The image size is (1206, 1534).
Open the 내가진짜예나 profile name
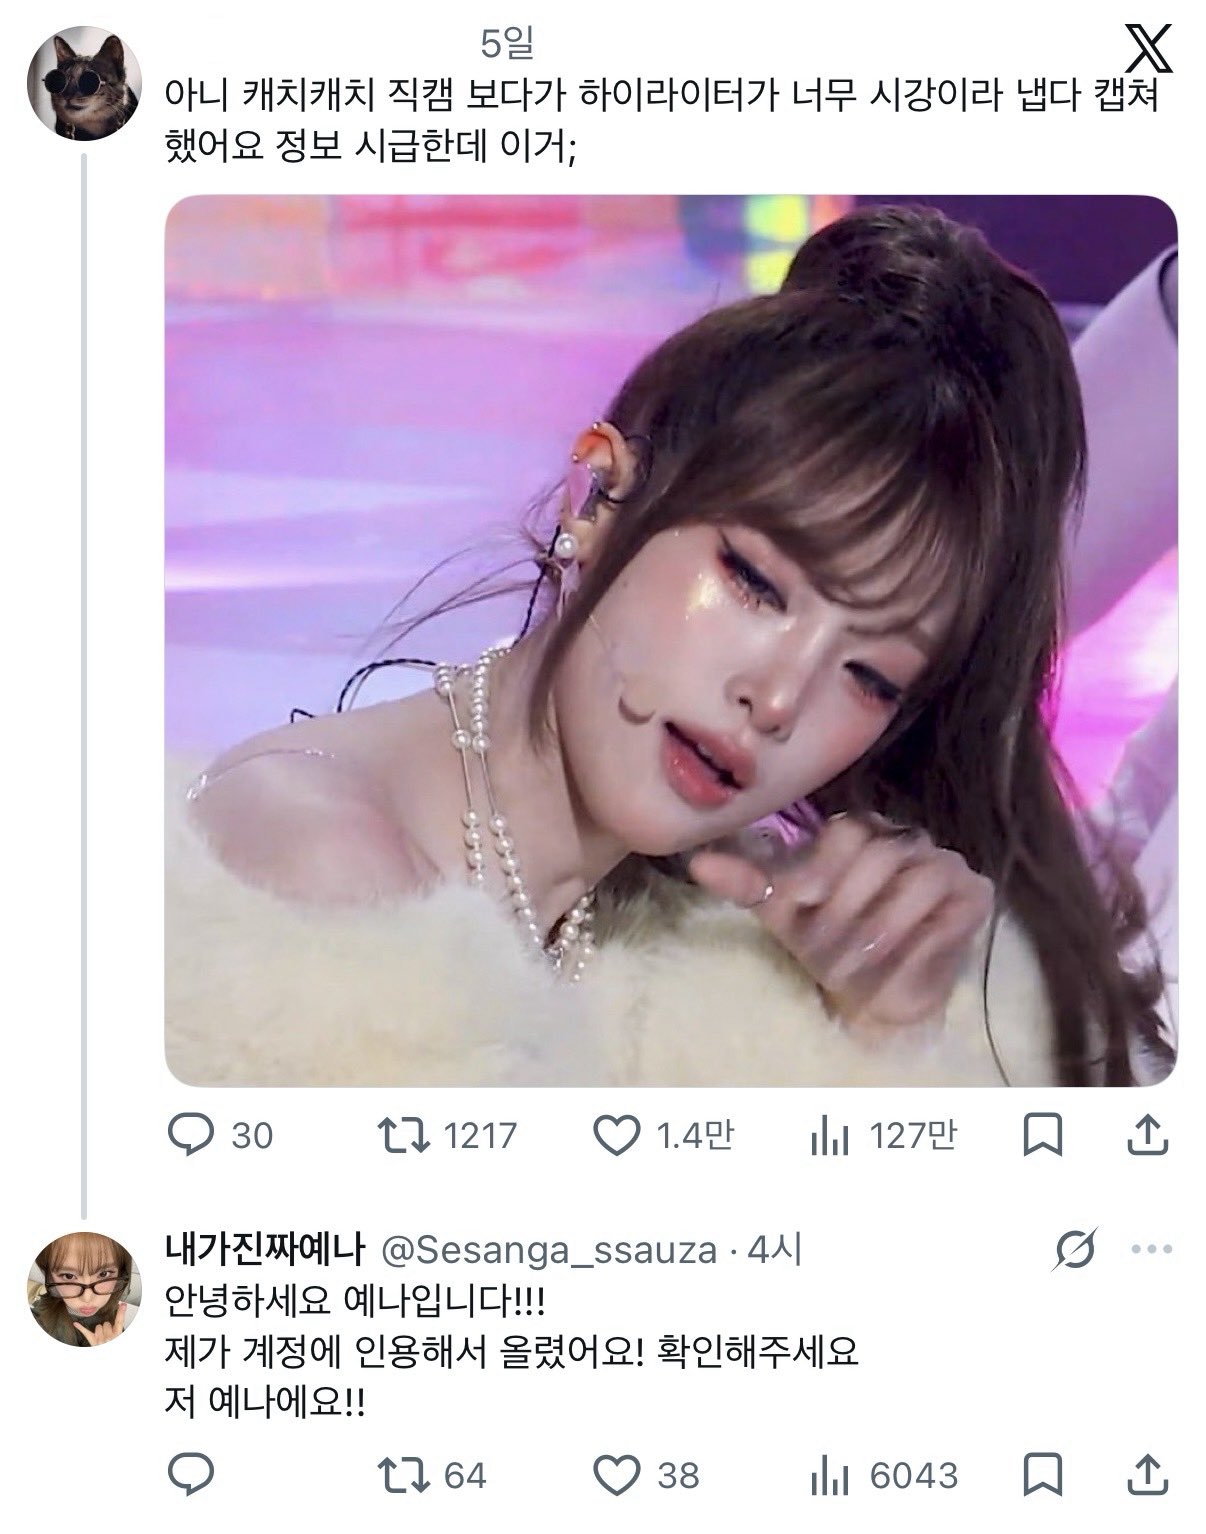coord(267,1250)
